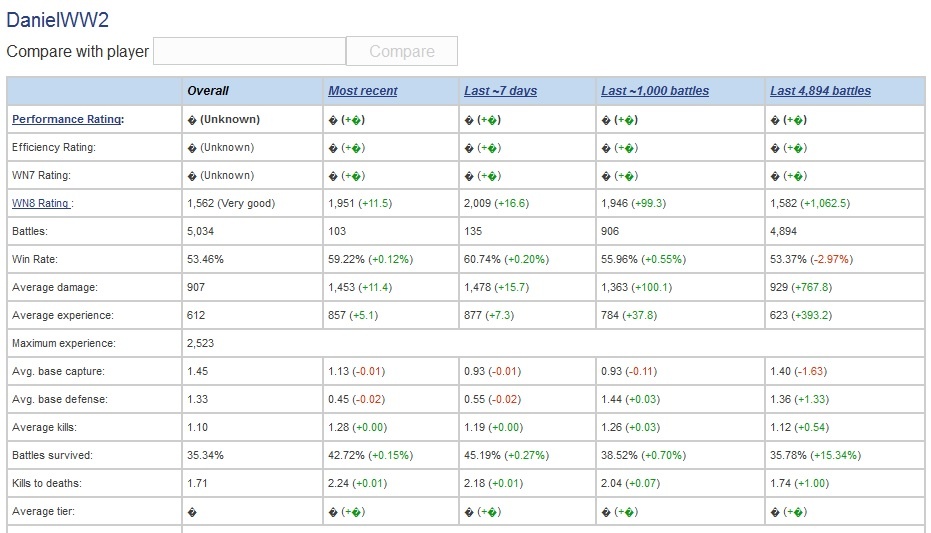This screenshot has height=533, width=931.
Task: Click the DanielWW2 player name heading
Action: [x=55, y=19]
